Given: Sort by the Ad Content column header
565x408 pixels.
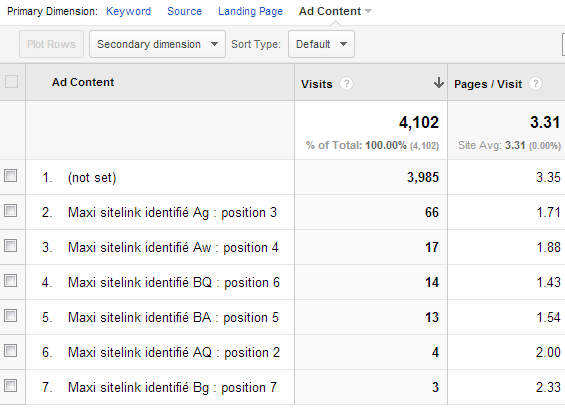Looking at the screenshot, I should click(83, 82).
